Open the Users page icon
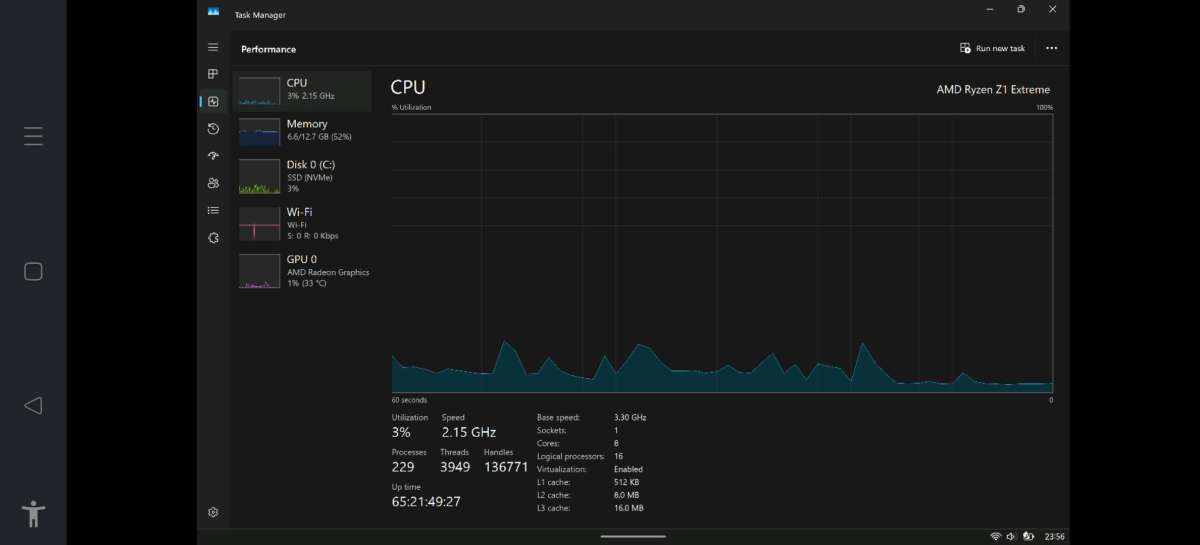 [x=213, y=183]
